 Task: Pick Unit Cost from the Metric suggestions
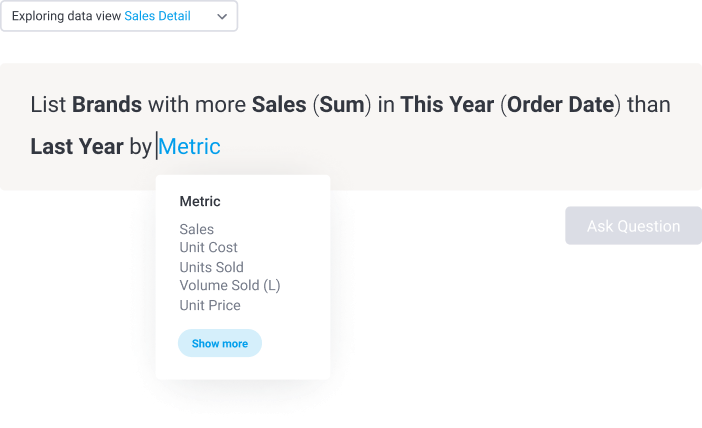pos(208,248)
